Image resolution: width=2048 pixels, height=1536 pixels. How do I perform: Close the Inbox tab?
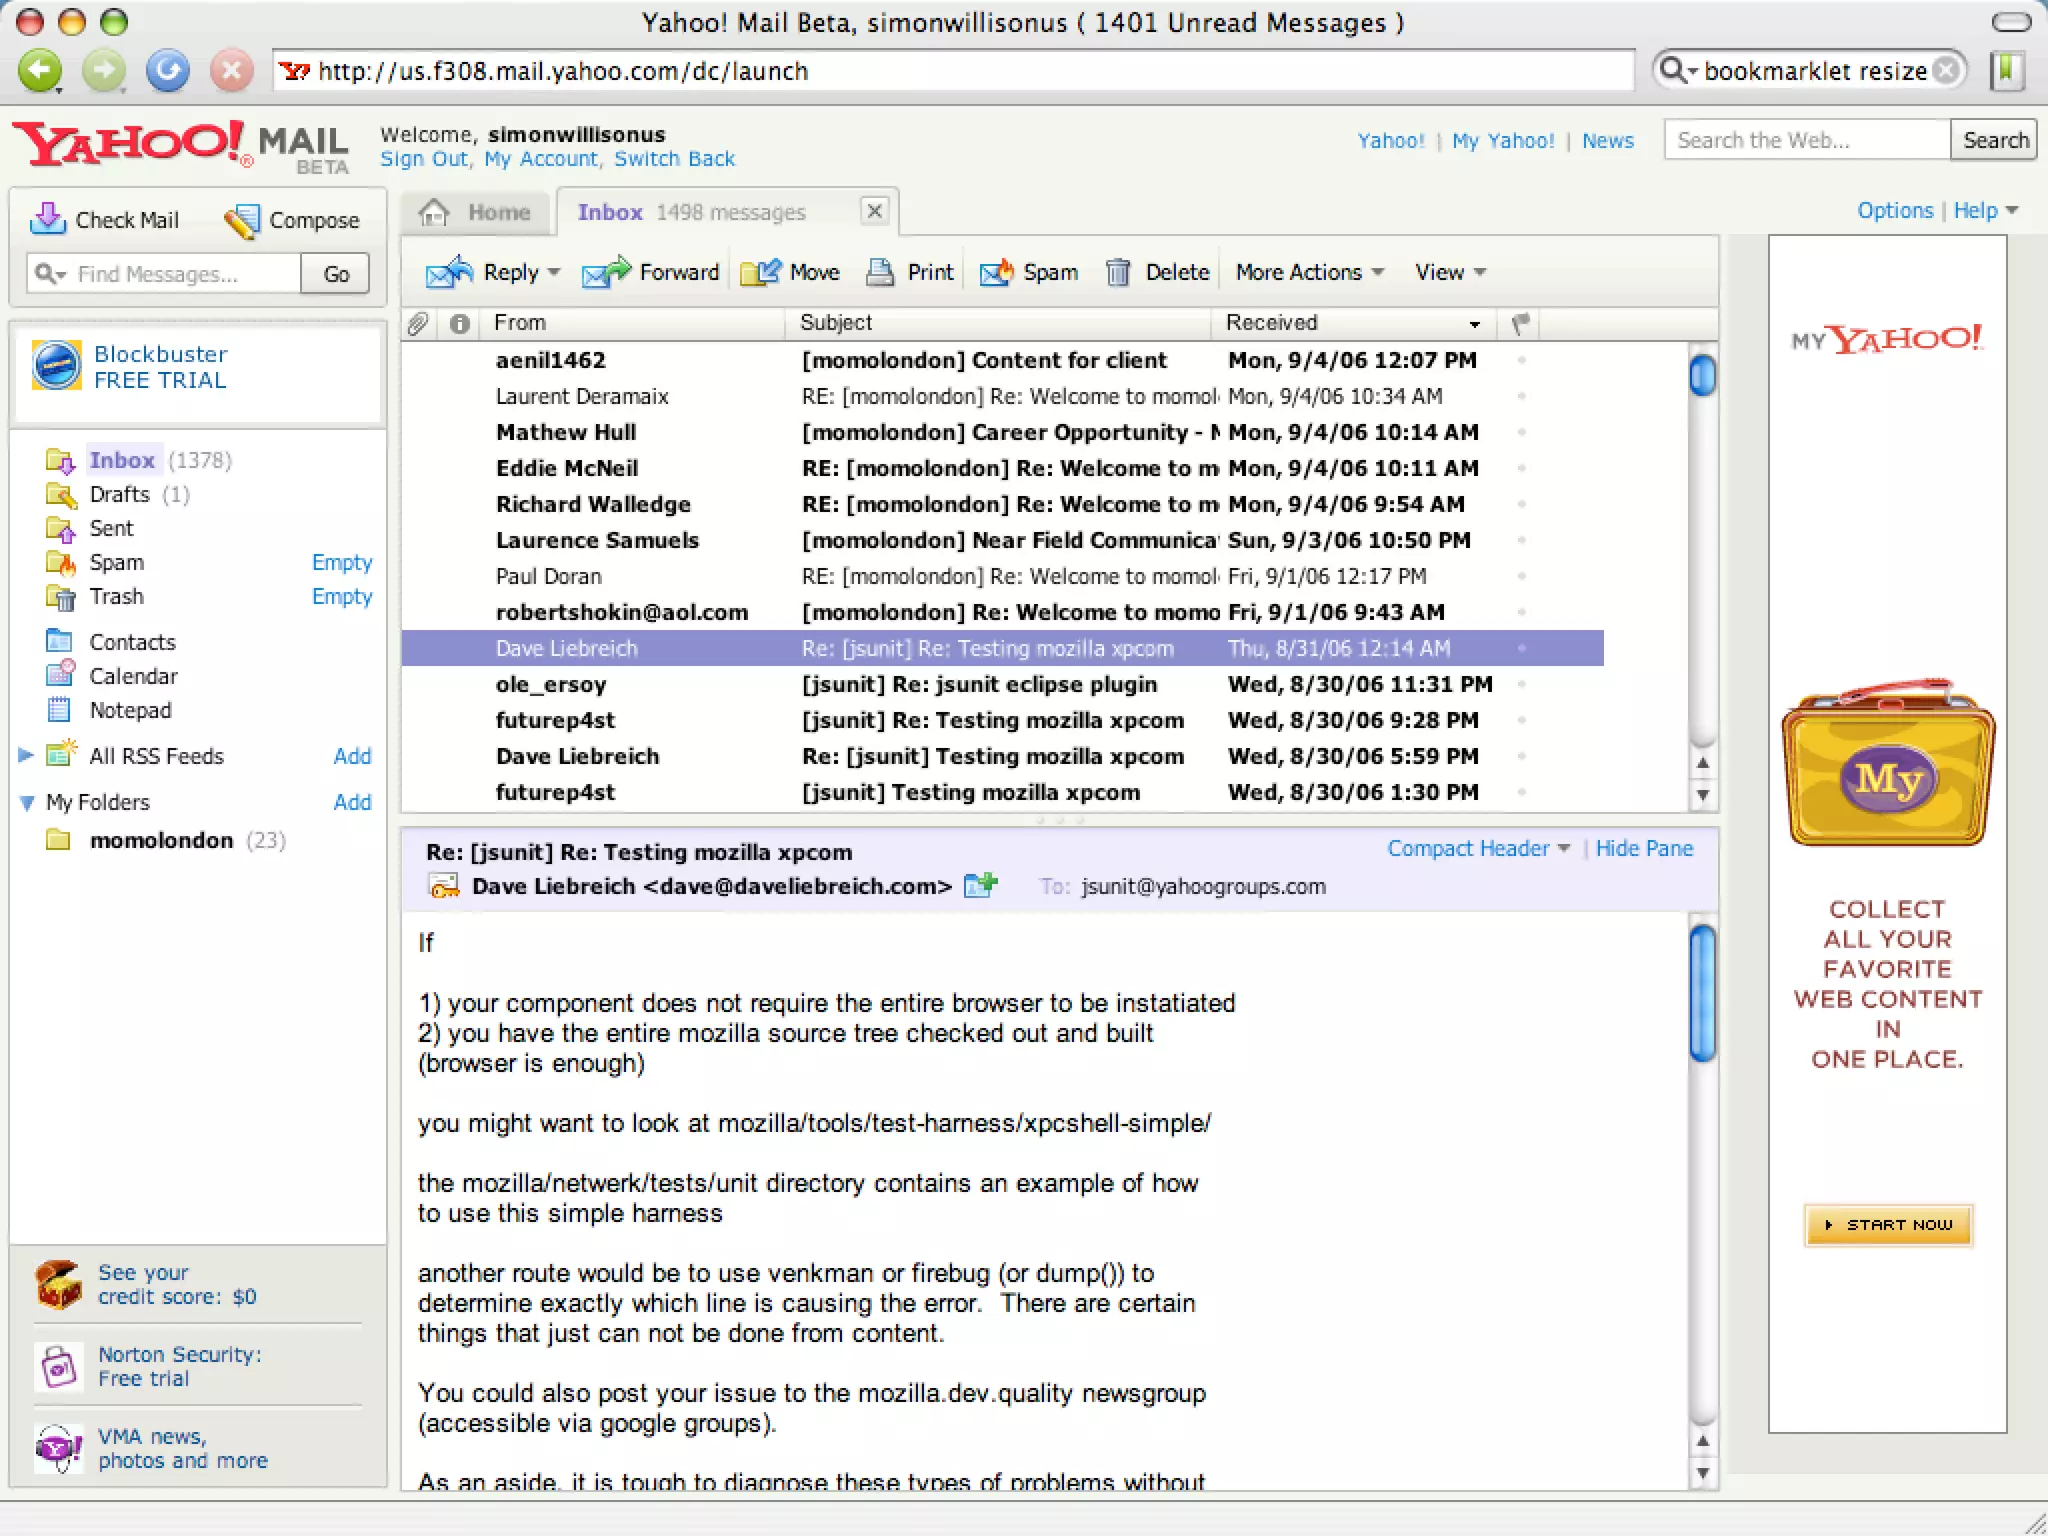pyautogui.click(x=874, y=211)
